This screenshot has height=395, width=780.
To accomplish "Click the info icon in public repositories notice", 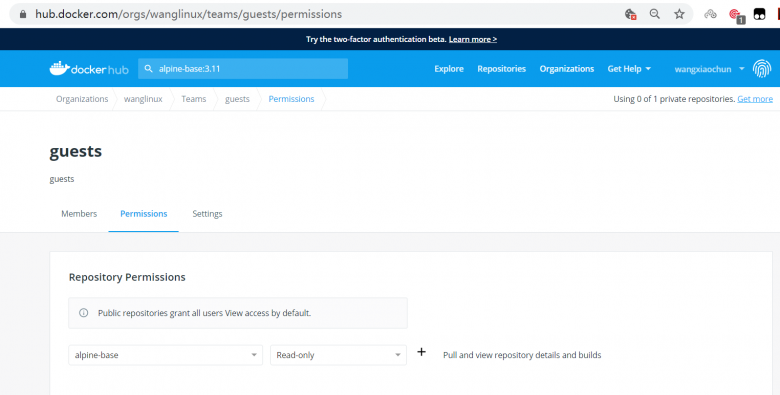I will (x=84, y=313).
